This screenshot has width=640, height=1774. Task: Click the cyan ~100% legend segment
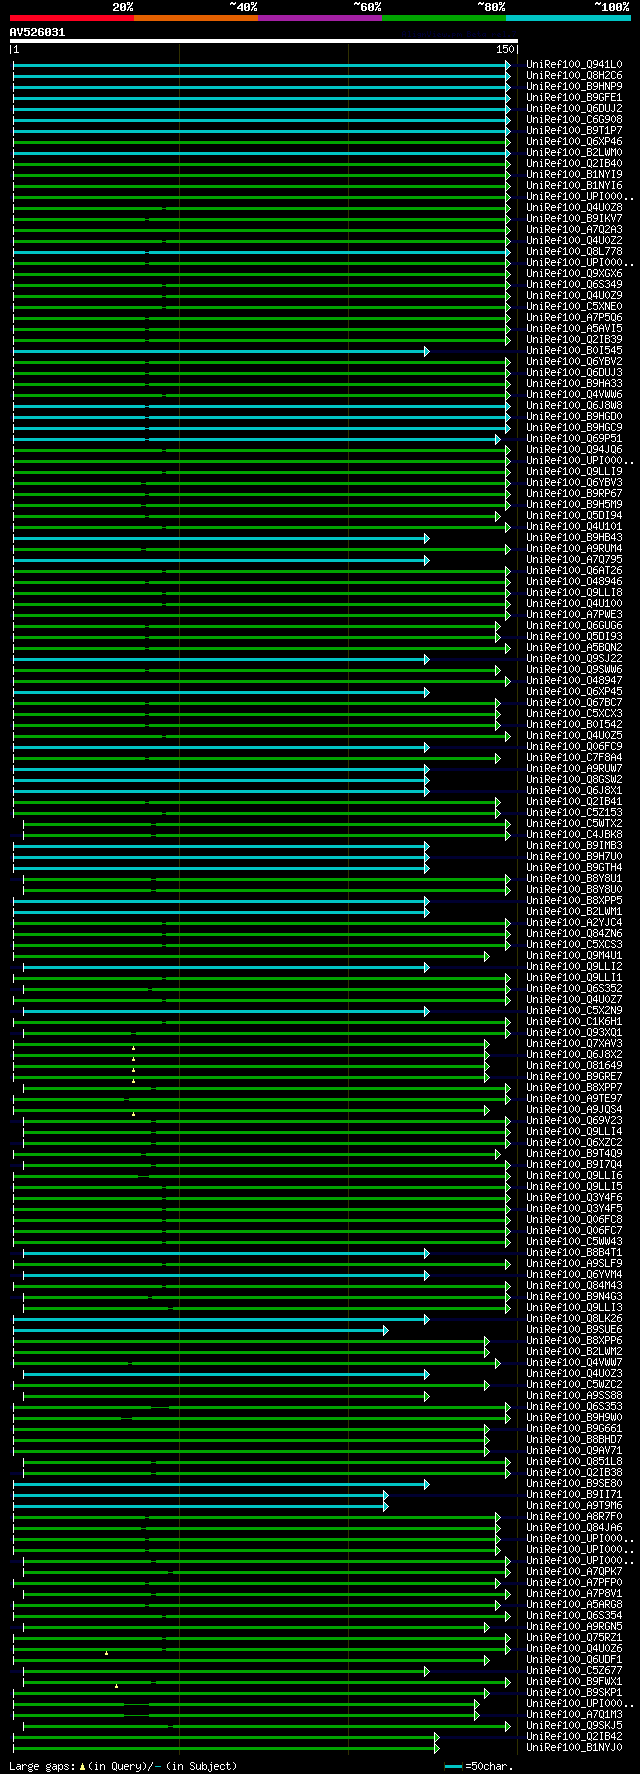(568, 18)
